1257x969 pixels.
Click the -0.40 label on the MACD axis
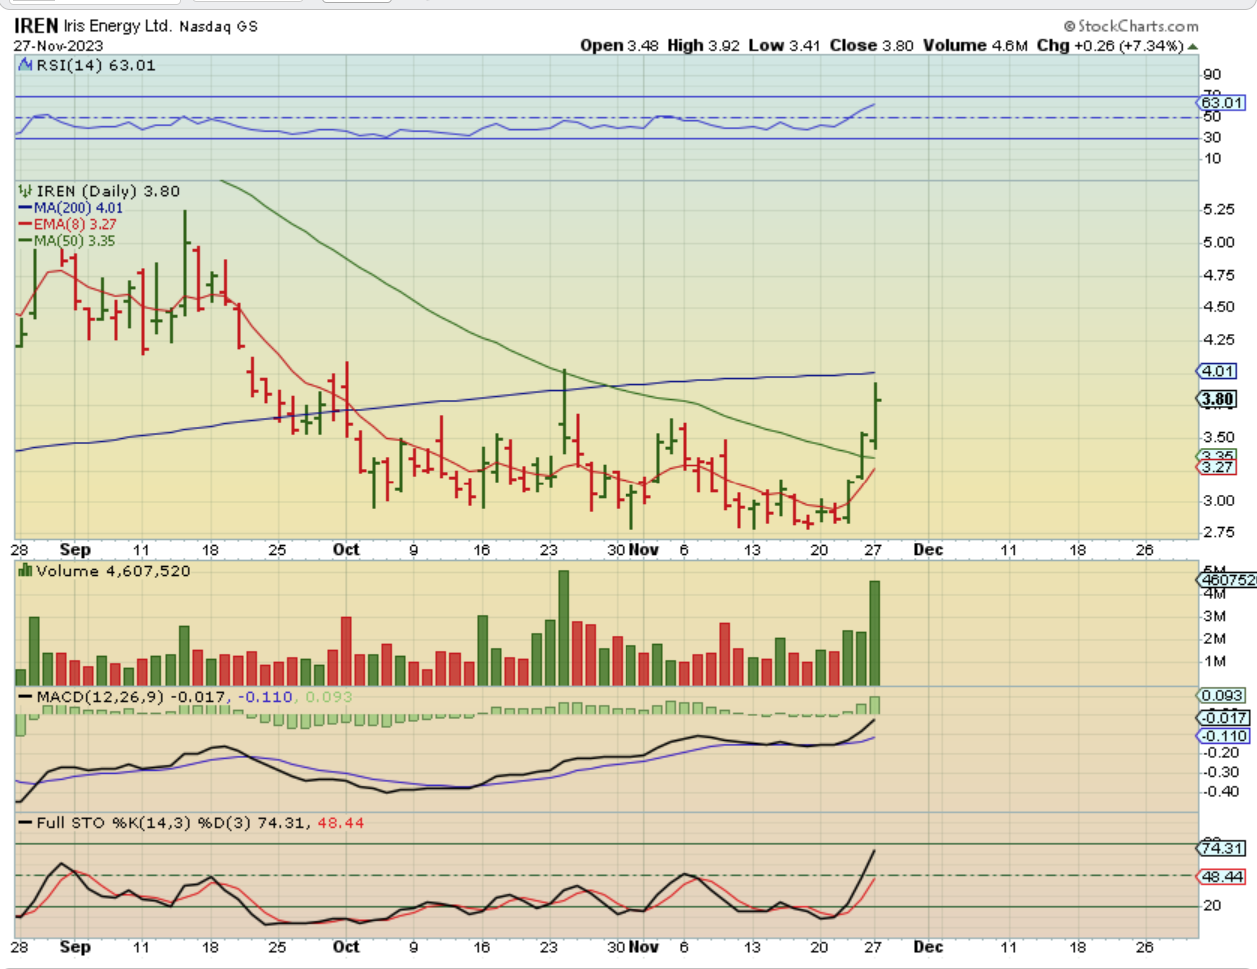point(1222,792)
